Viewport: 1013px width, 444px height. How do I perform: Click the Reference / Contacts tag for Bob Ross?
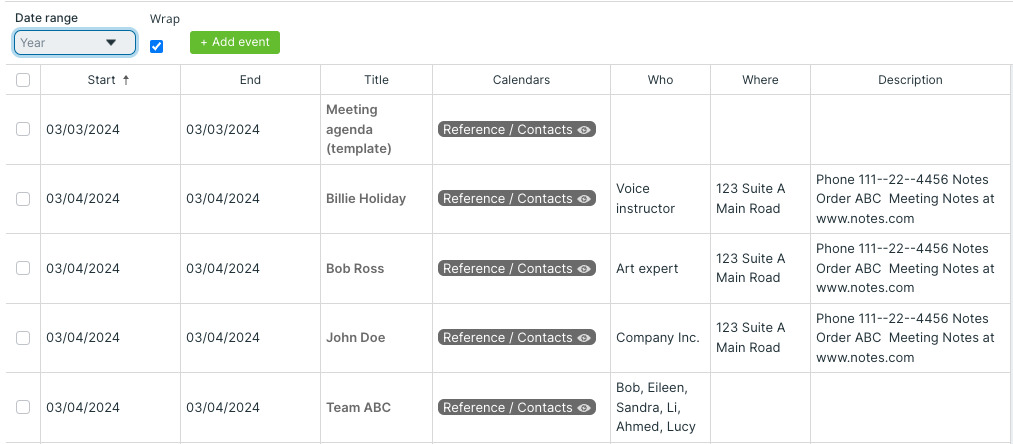507,269
